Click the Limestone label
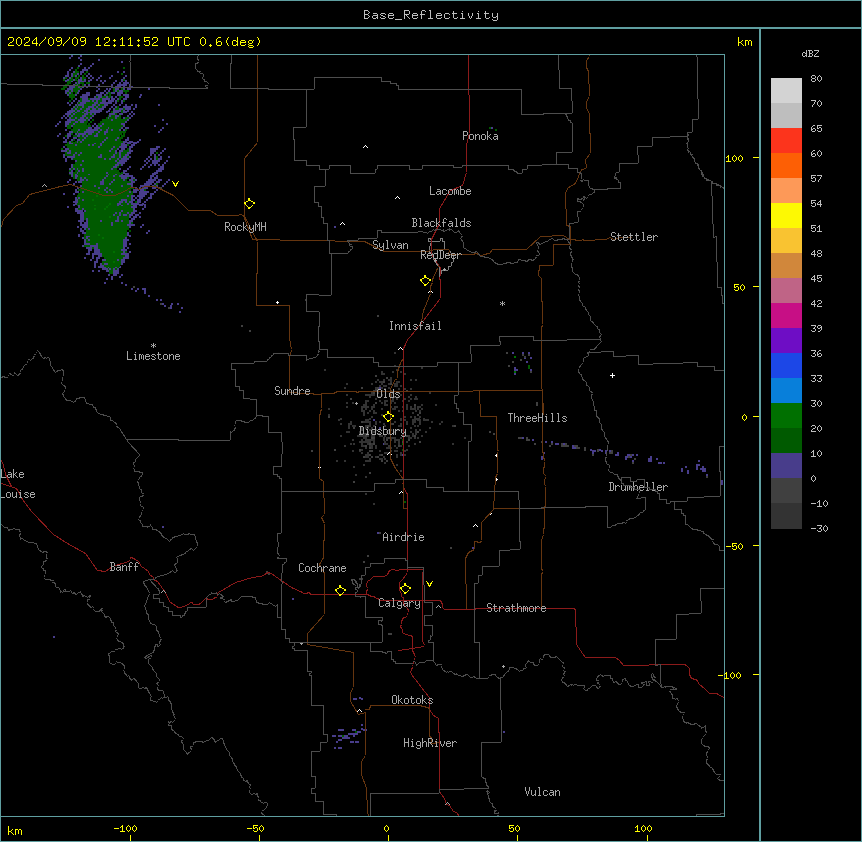 153,356
